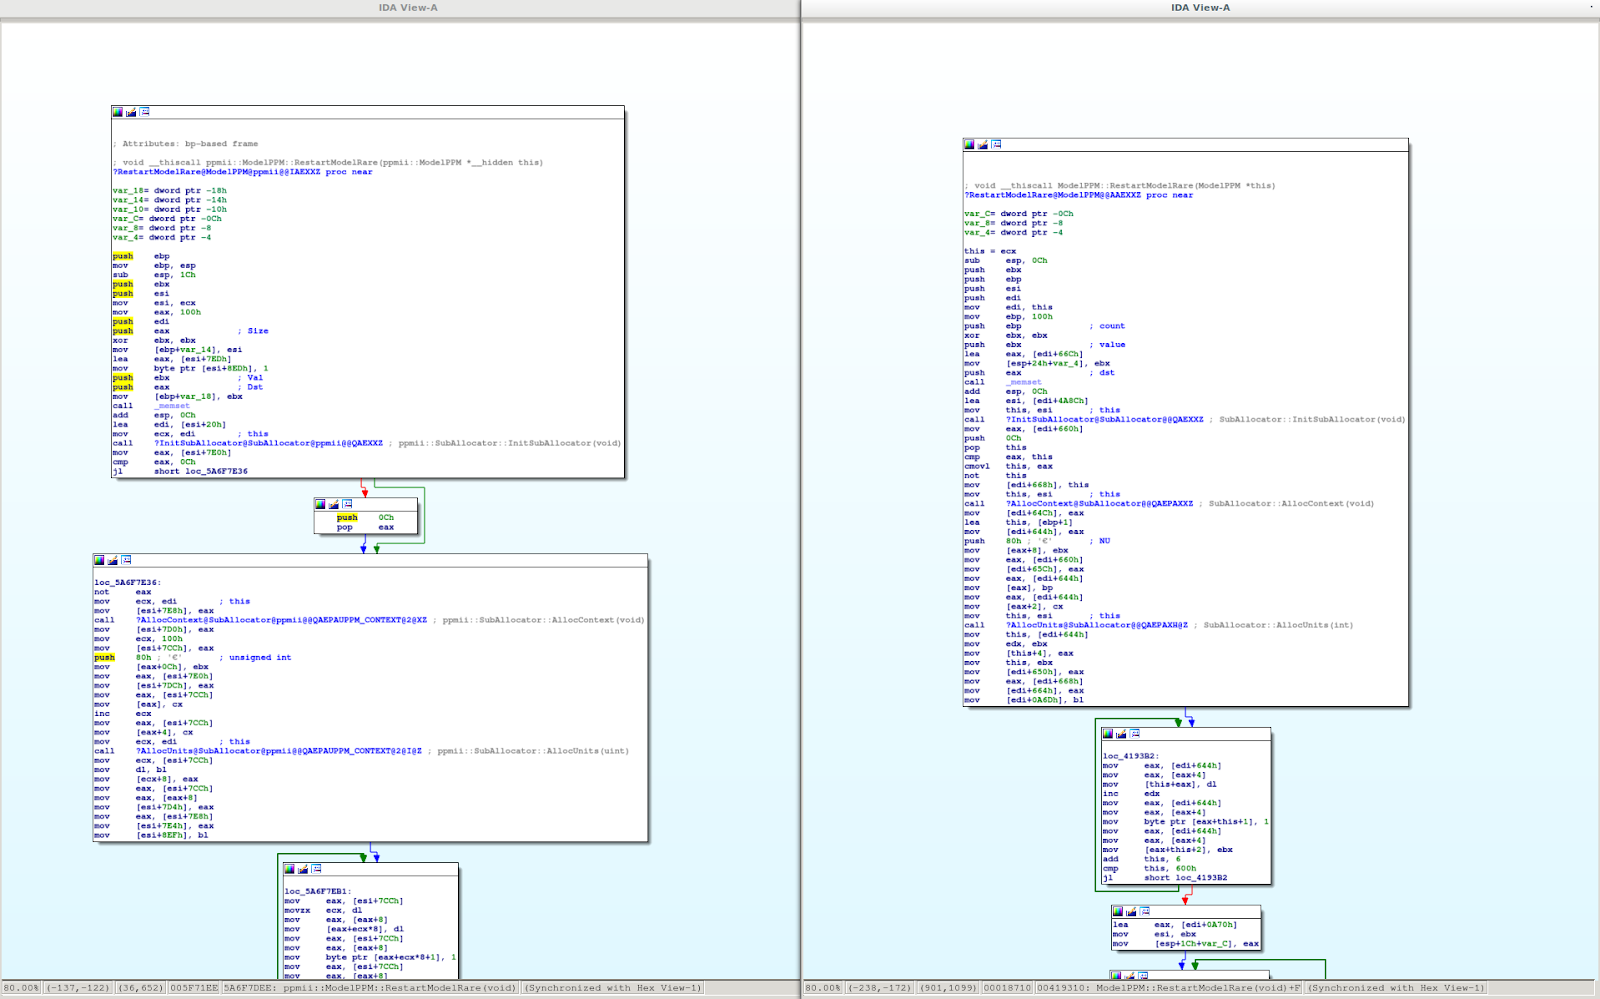
Task: Click the left pane's 80.00% zoom indicator
Action: click(21, 988)
